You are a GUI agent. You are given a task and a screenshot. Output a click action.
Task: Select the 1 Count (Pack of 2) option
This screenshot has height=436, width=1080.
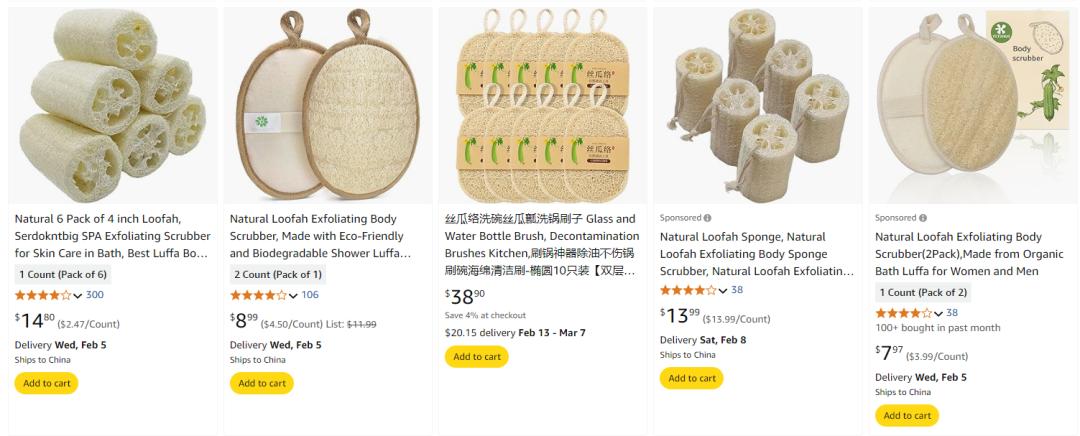click(x=923, y=292)
